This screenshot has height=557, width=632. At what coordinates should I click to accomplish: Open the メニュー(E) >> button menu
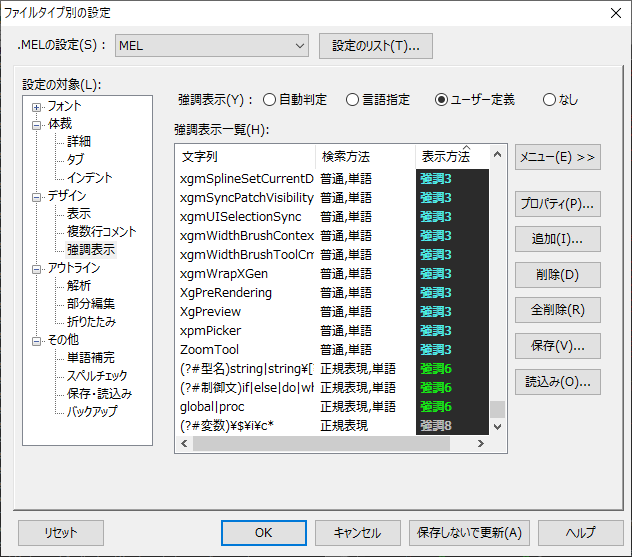pos(558,157)
